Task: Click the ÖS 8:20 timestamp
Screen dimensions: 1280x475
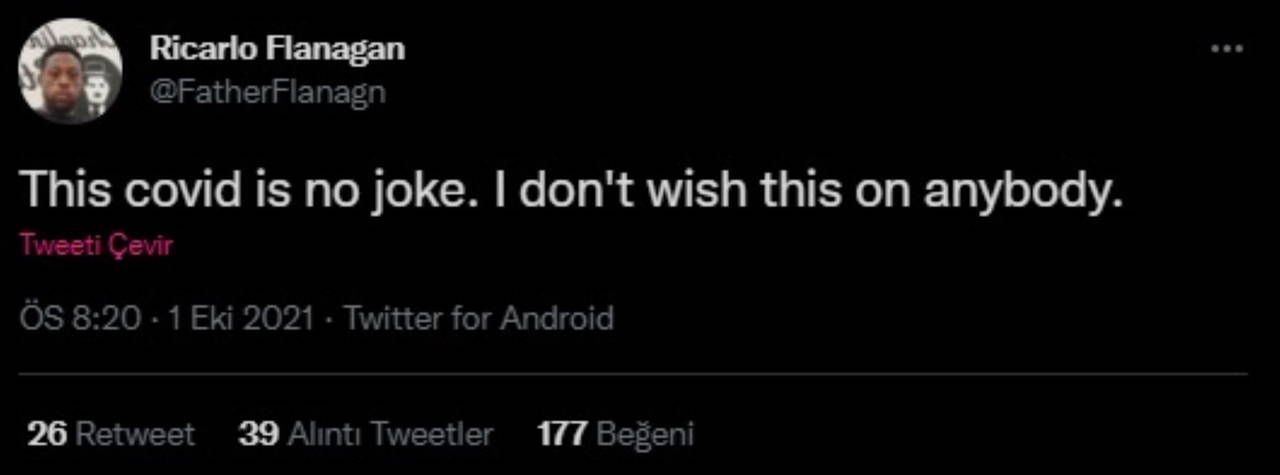Action: pyautogui.click(x=78, y=319)
